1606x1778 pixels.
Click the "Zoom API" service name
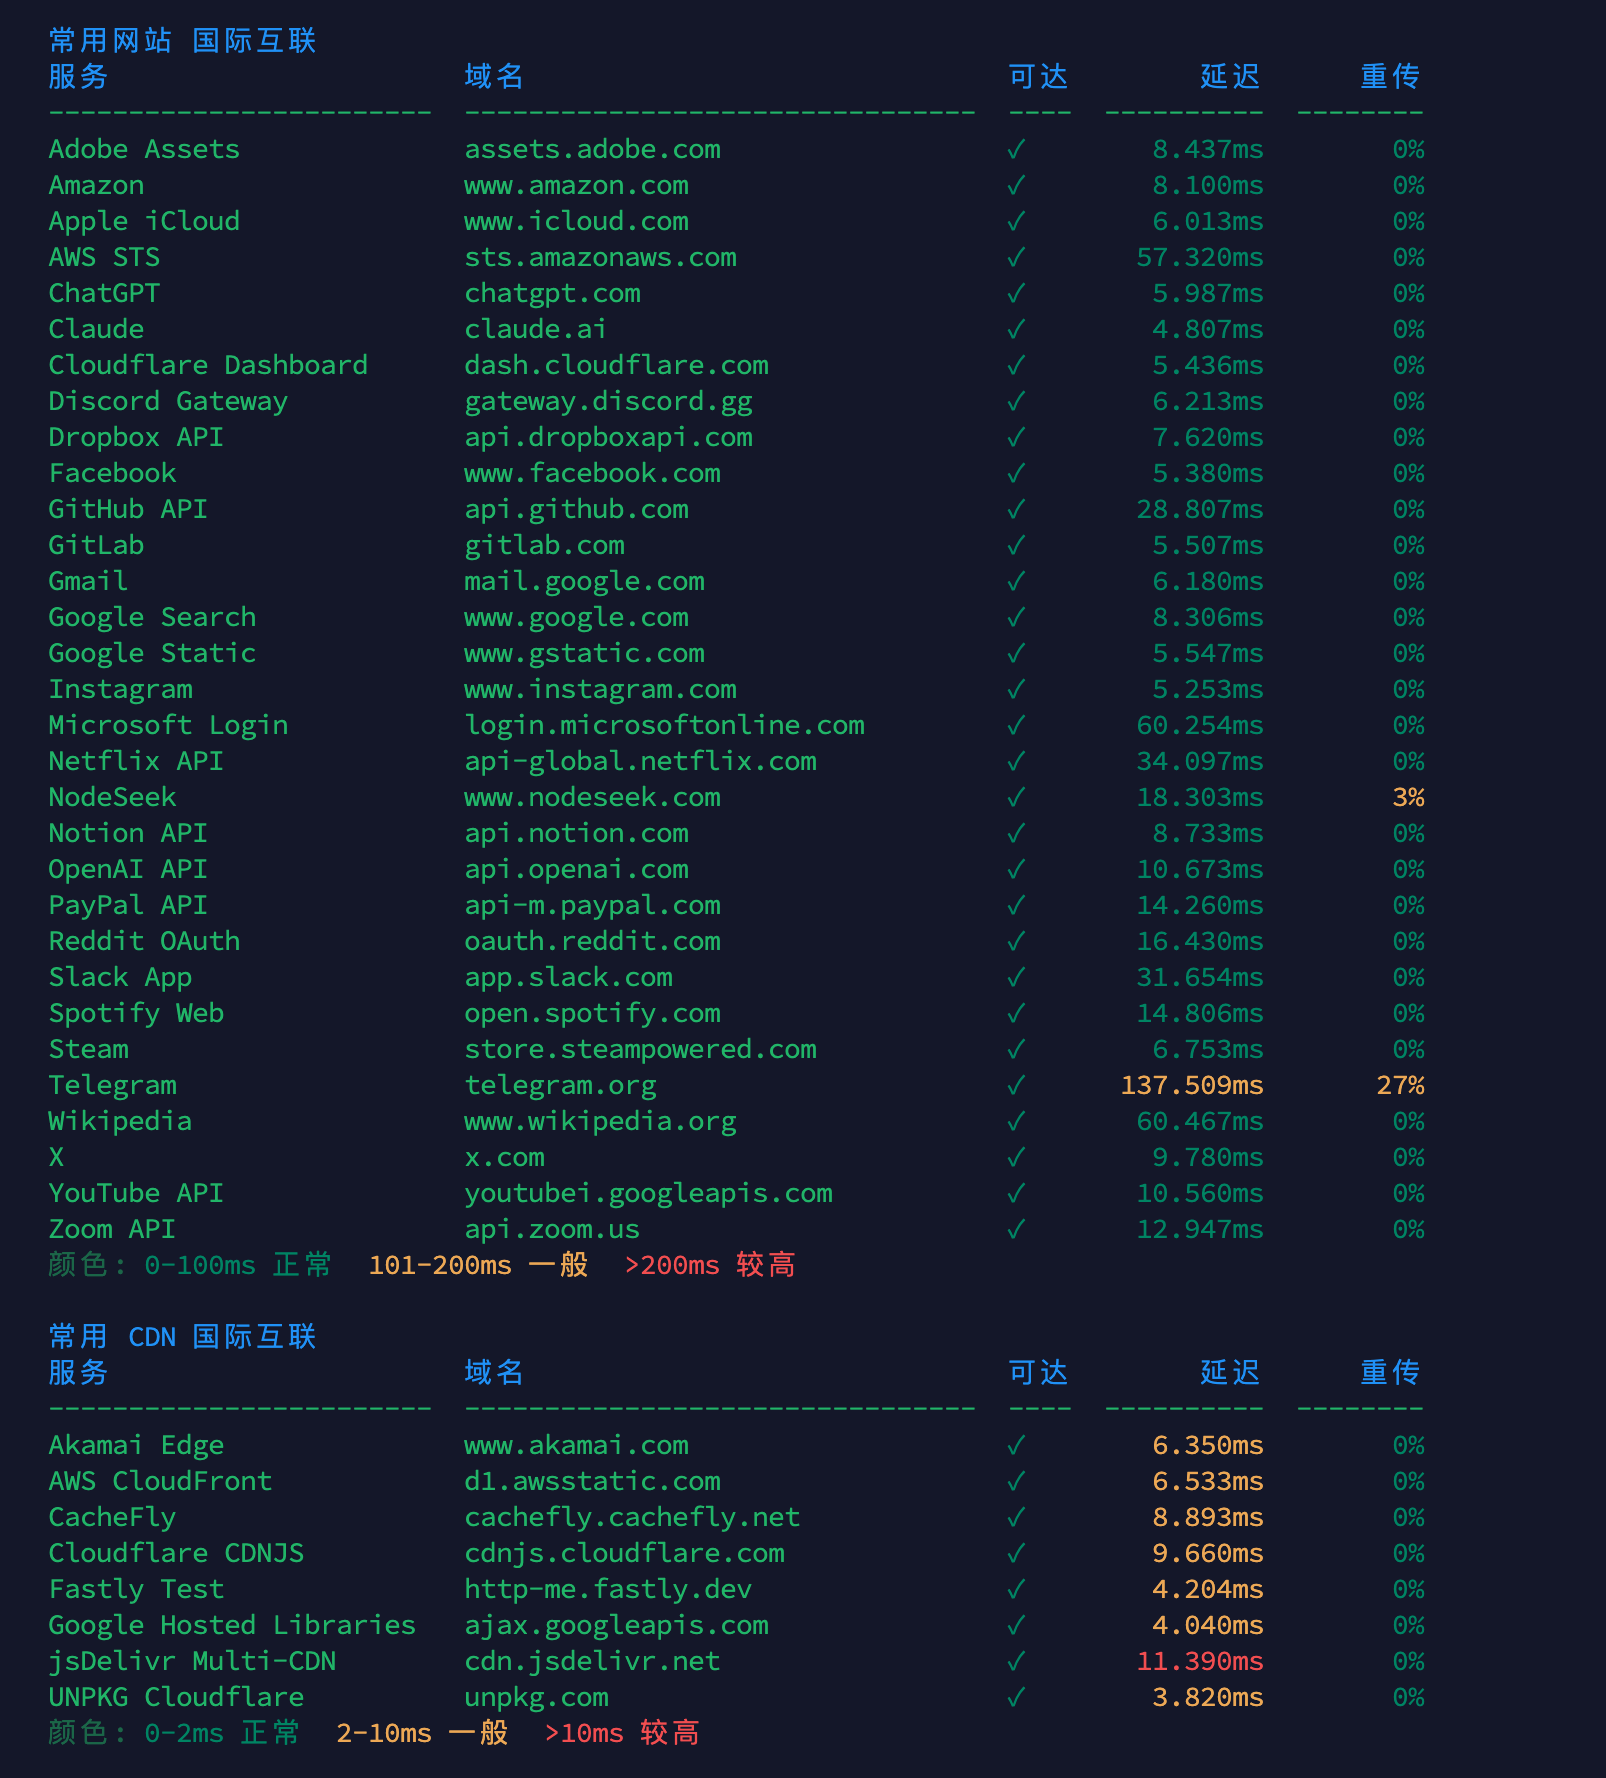click(x=113, y=1229)
